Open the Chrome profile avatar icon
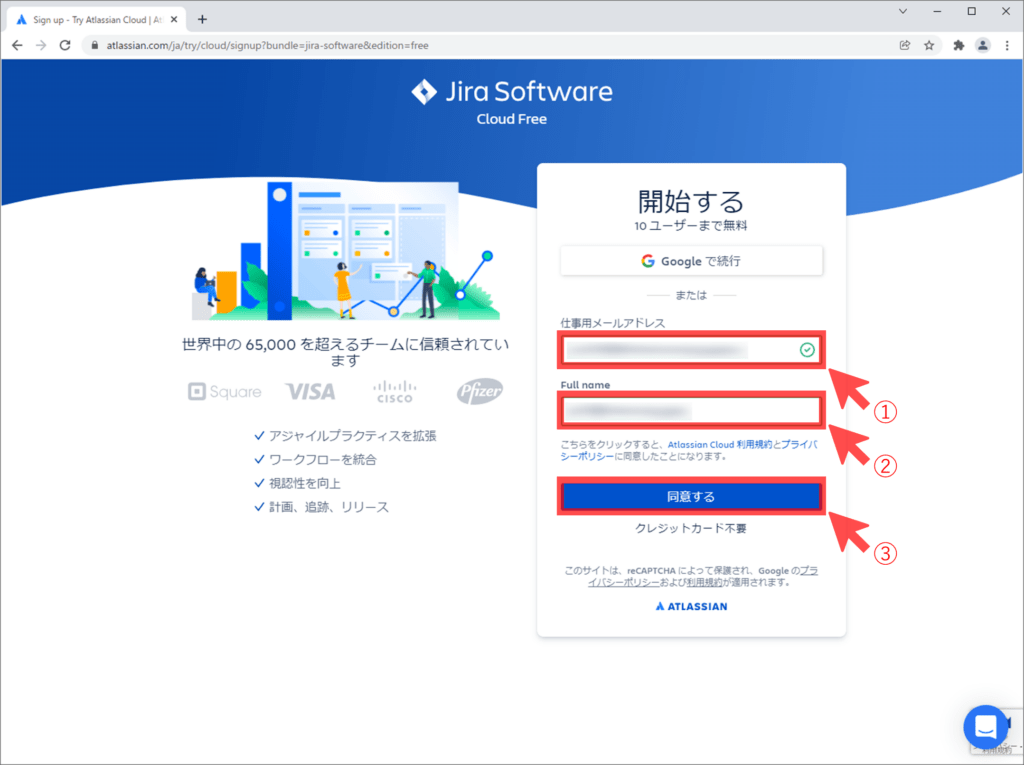This screenshot has height=765, width=1024. (x=983, y=45)
